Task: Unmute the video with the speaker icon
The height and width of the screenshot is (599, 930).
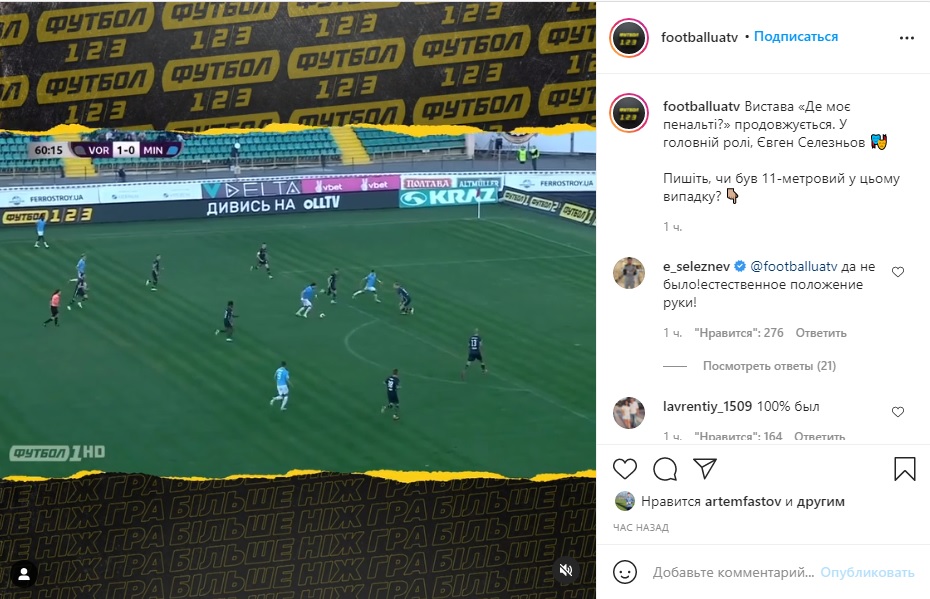Action: (566, 571)
